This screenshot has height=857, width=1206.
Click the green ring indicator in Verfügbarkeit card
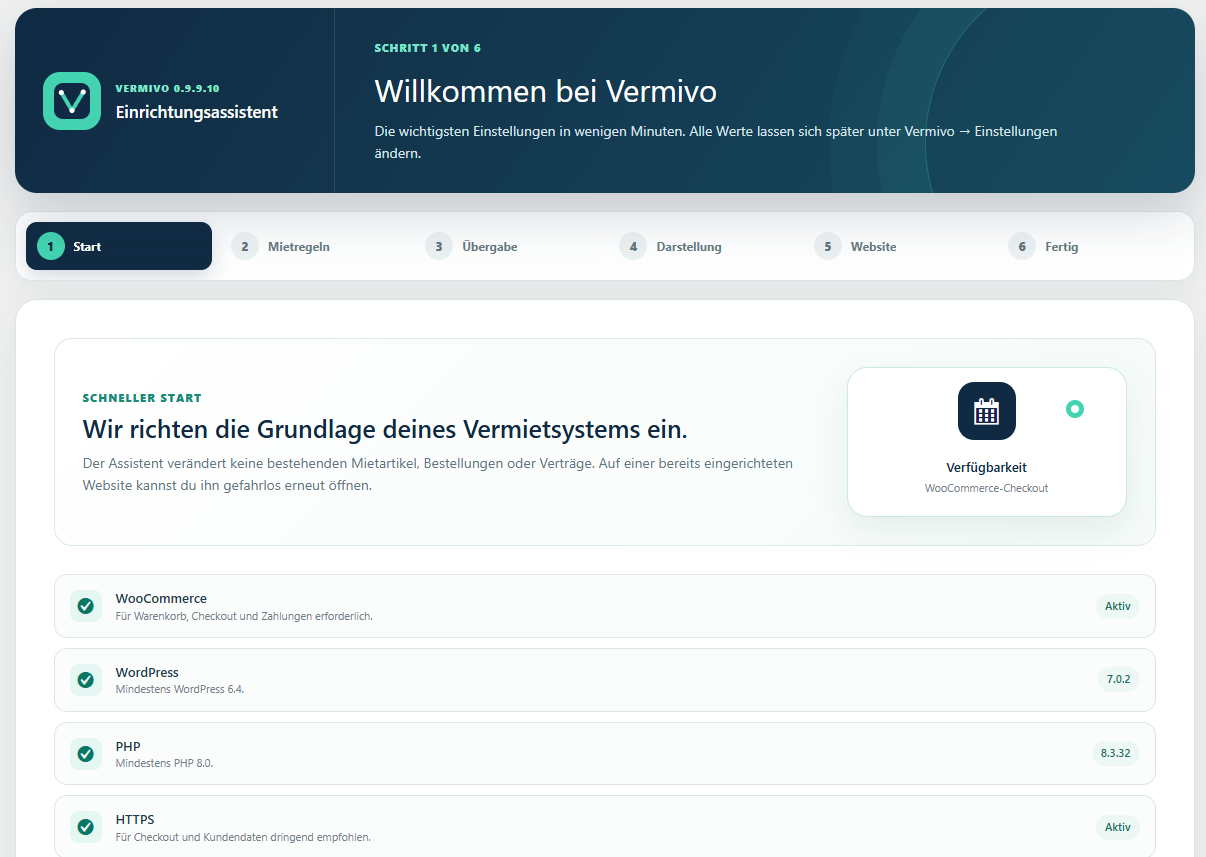1075,409
